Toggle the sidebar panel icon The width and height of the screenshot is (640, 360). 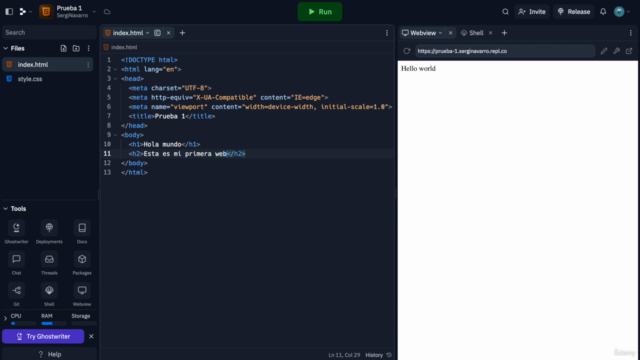pyautogui.click(x=9, y=12)
